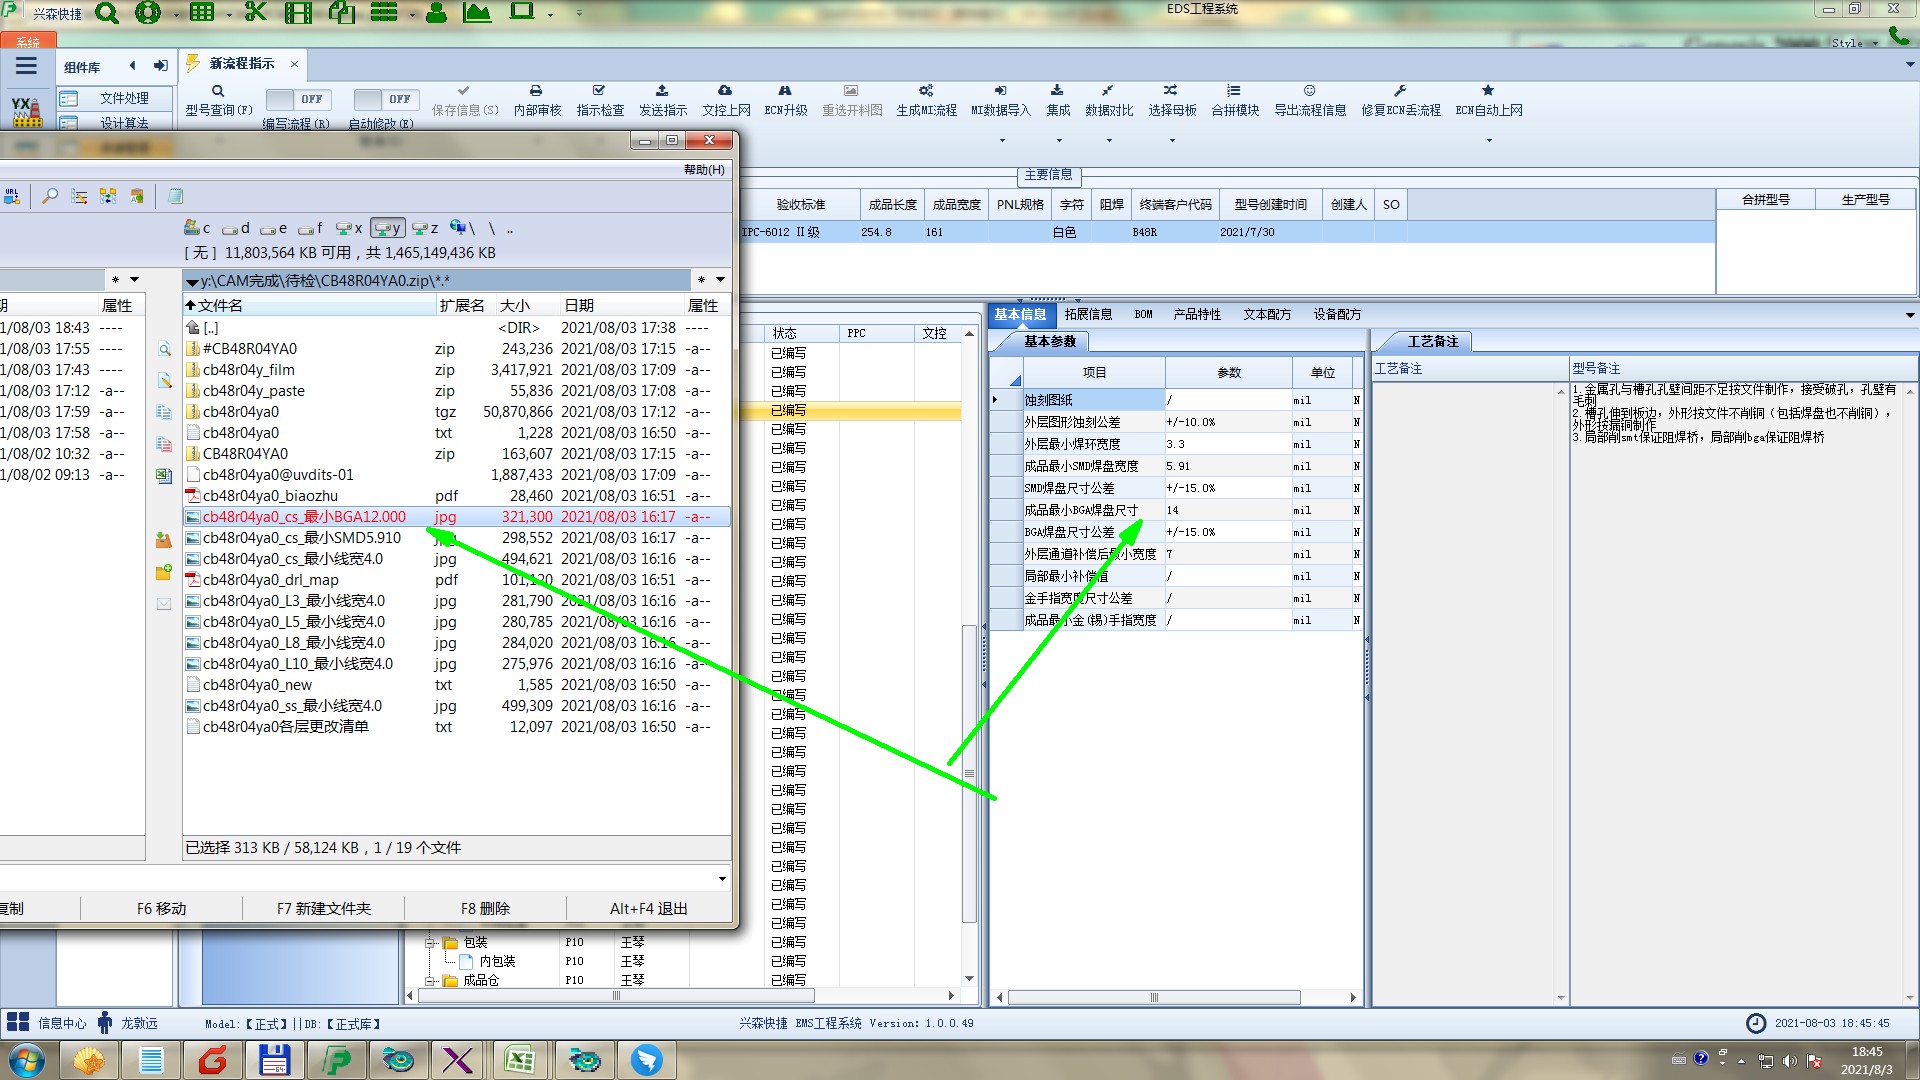
Task: Expand the ECN自动上网 dropdown arrow
Action: tap(1488, 141)
